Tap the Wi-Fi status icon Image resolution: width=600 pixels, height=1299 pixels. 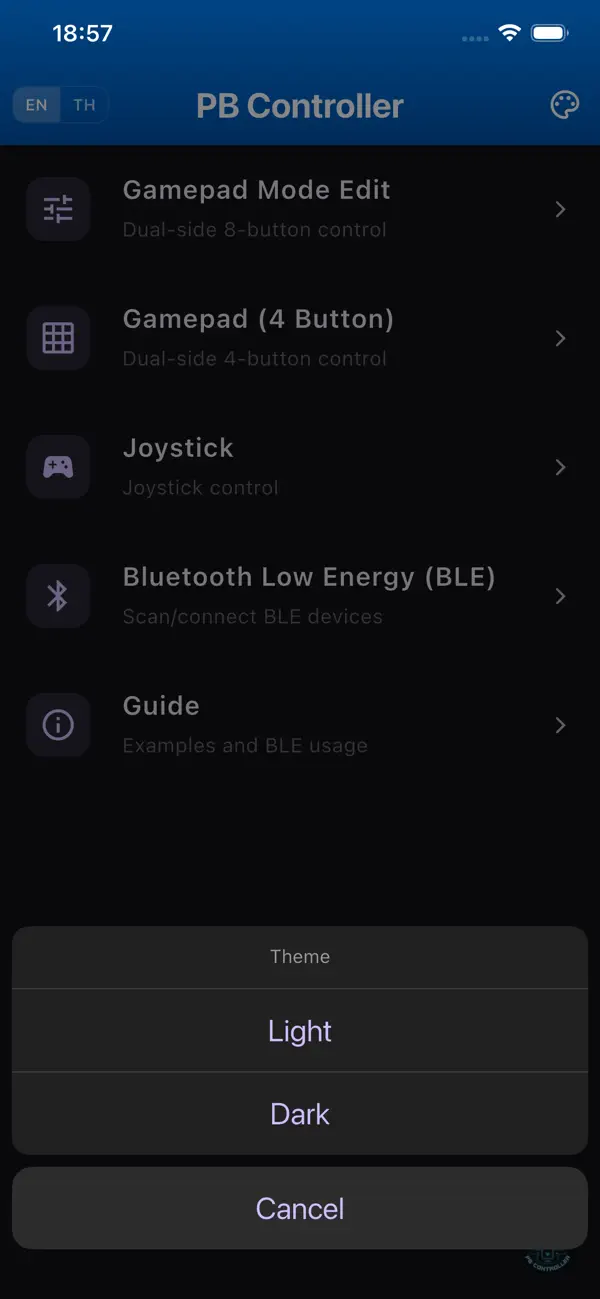tap(508, 32)
